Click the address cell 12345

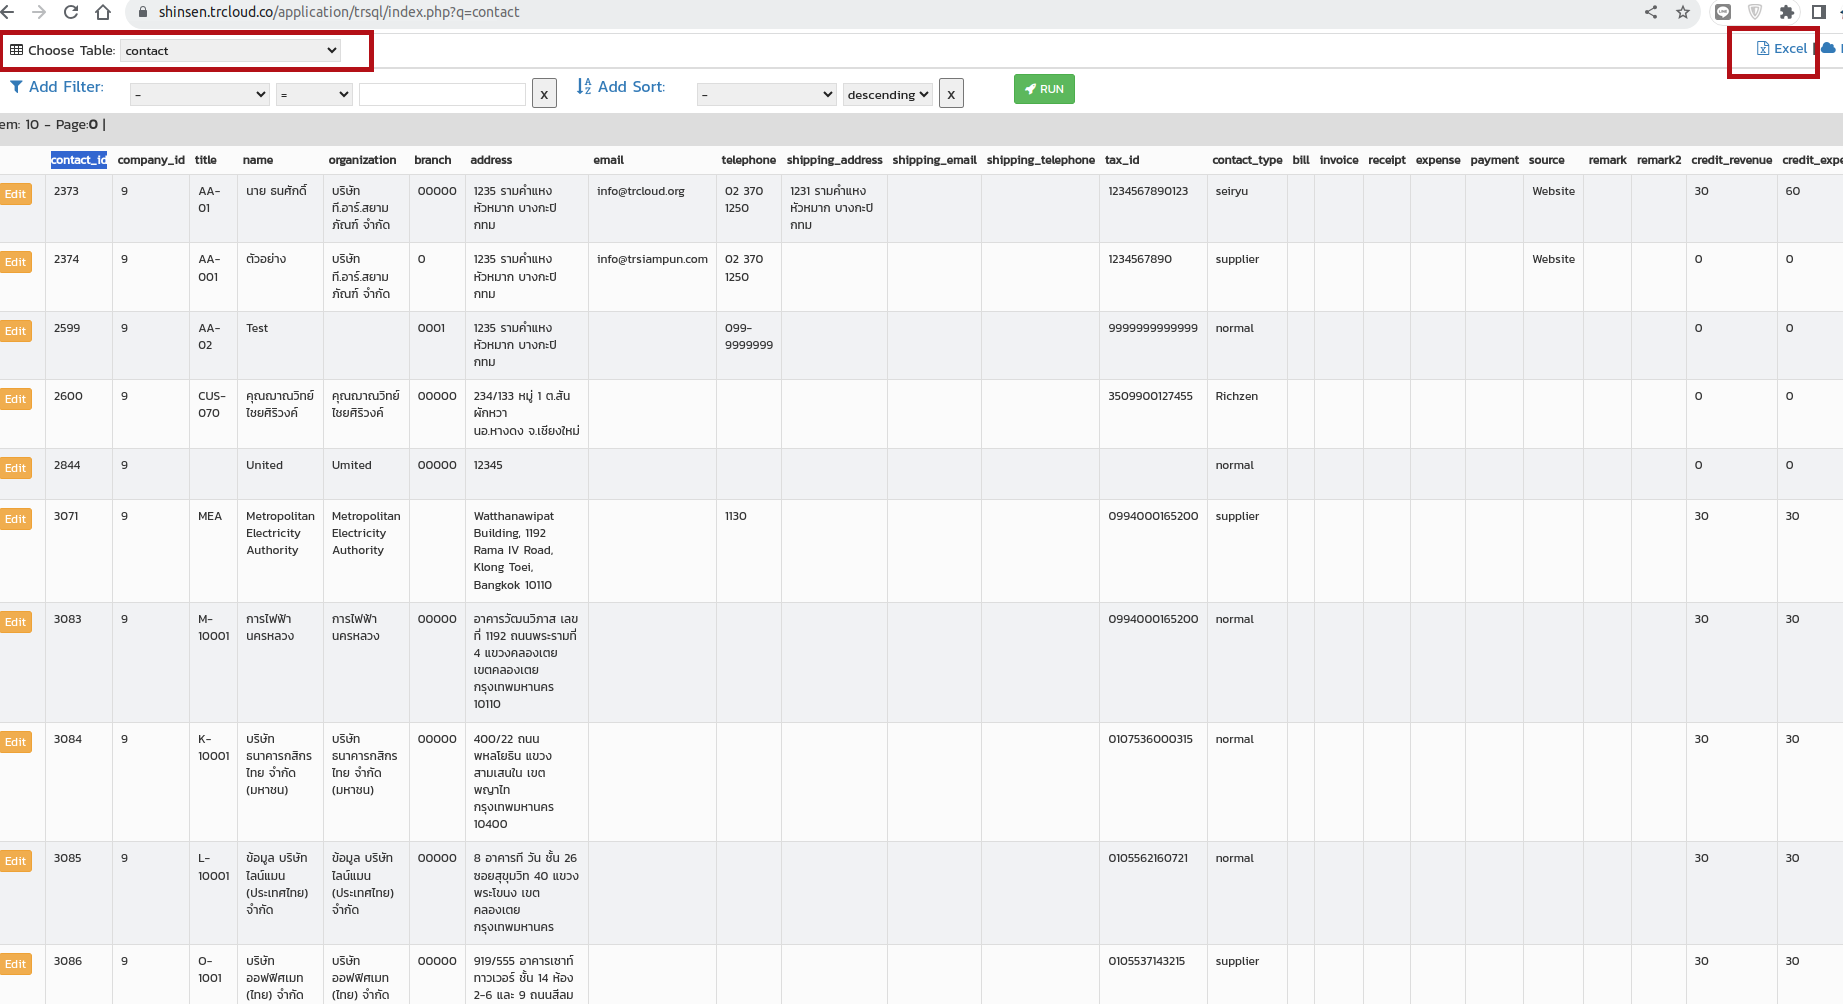coord(488,465)
